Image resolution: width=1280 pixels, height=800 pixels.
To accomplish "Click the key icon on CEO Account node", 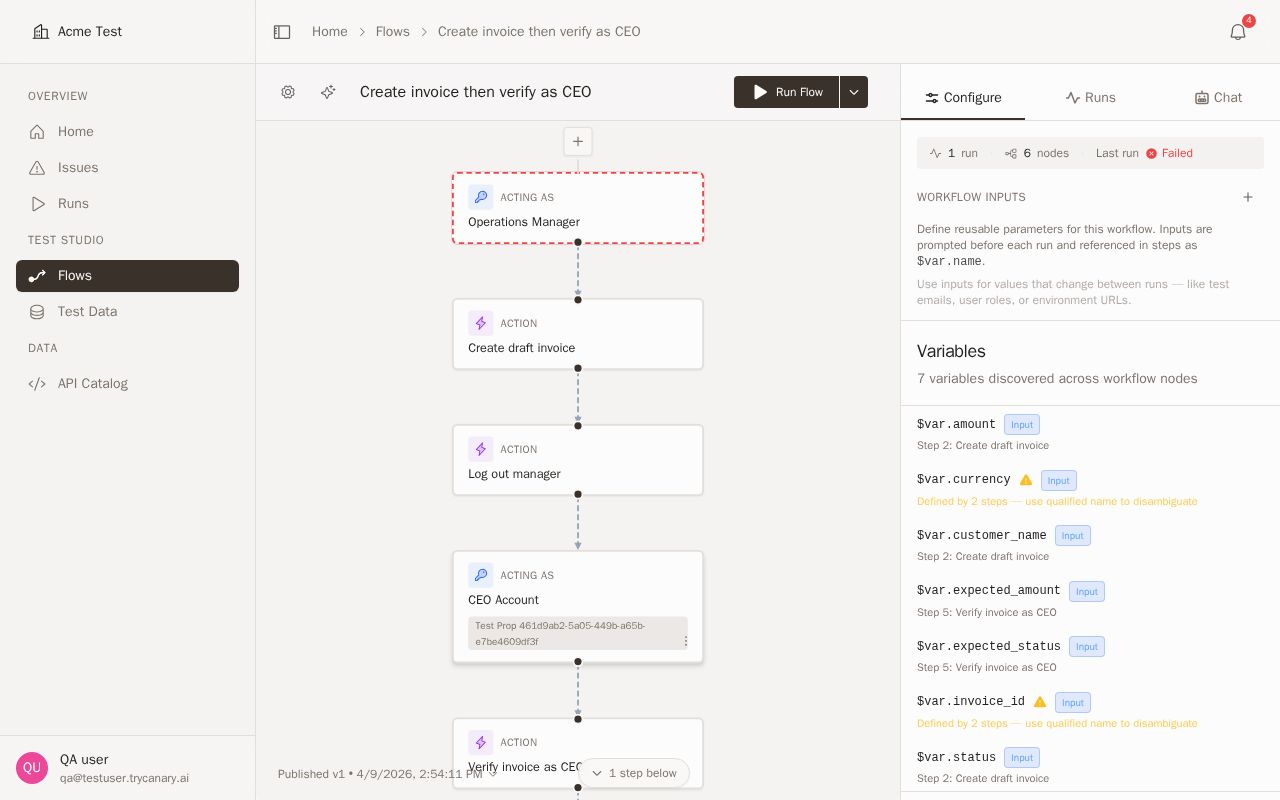I will tap(481, 575).
